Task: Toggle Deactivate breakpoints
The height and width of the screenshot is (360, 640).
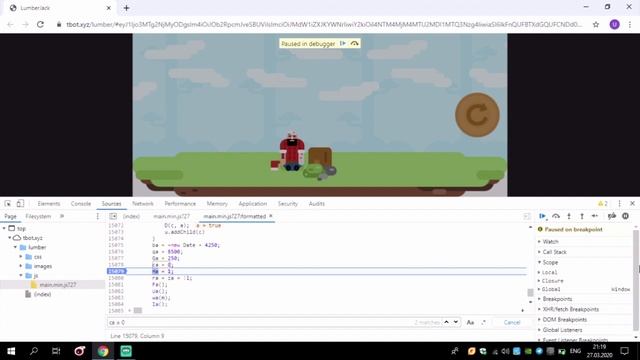Action: click(612, 216)
